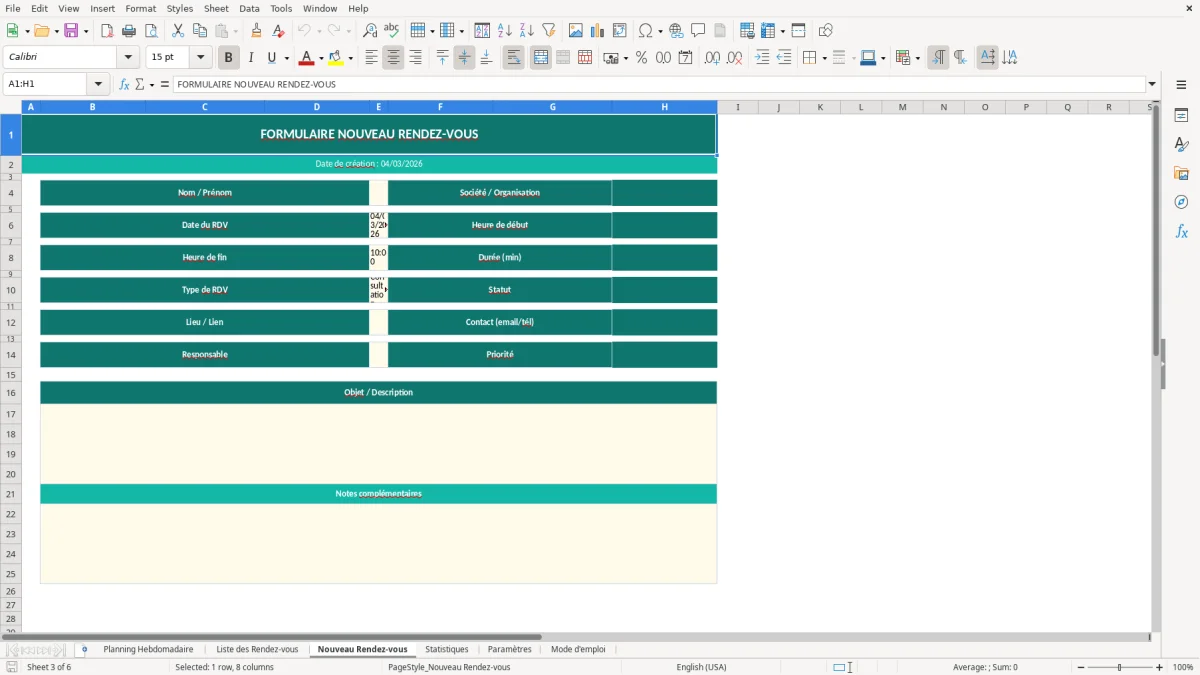Sort ascending with A-Z icon
The height and width of the screenshot is (675, 1200).
(x=505, y=31)
